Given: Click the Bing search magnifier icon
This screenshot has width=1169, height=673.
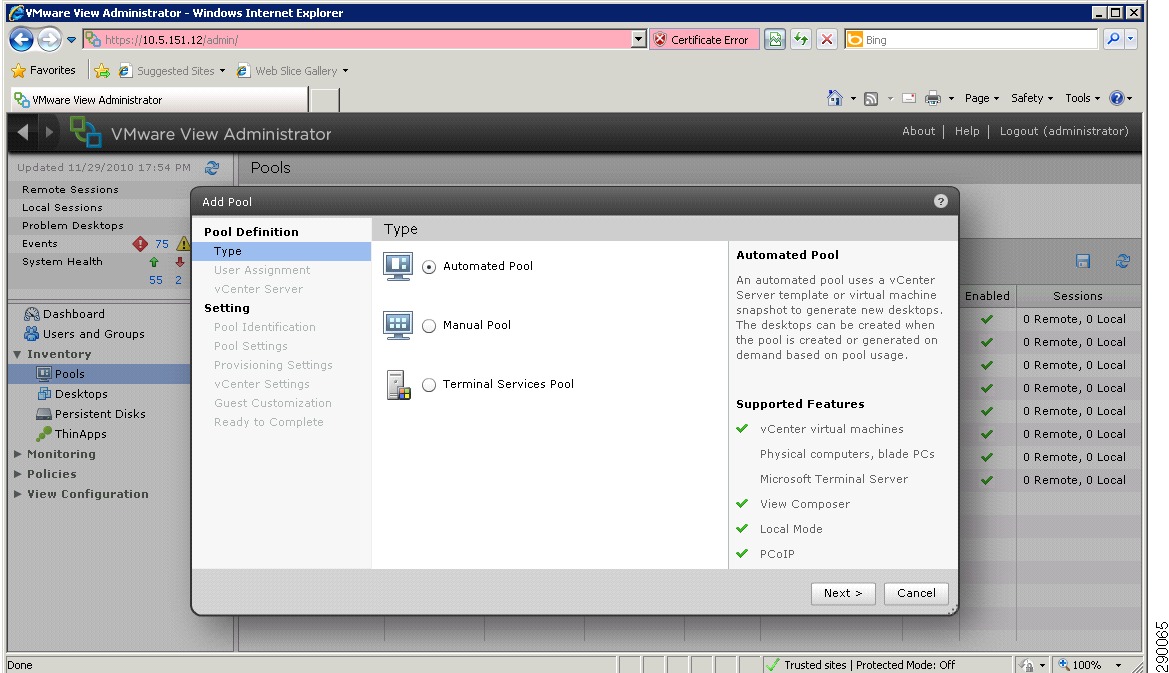Looking at the screenshot, I should 1113,40.
